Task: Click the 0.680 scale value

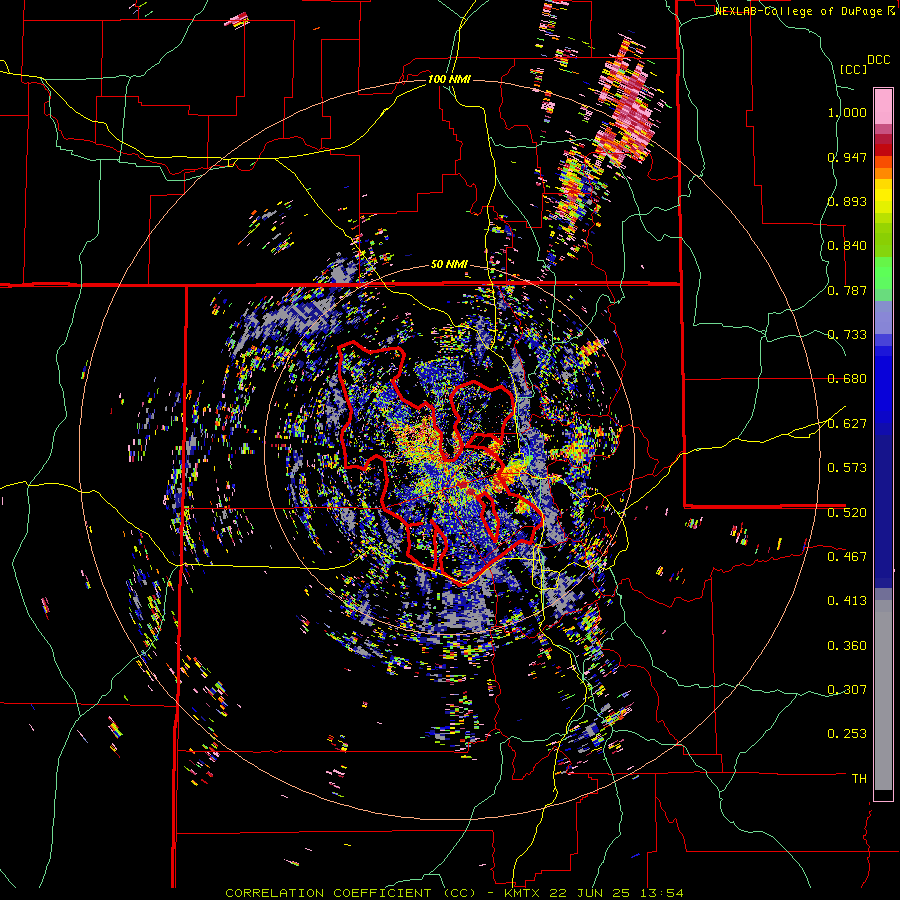Action: [847, 379]
